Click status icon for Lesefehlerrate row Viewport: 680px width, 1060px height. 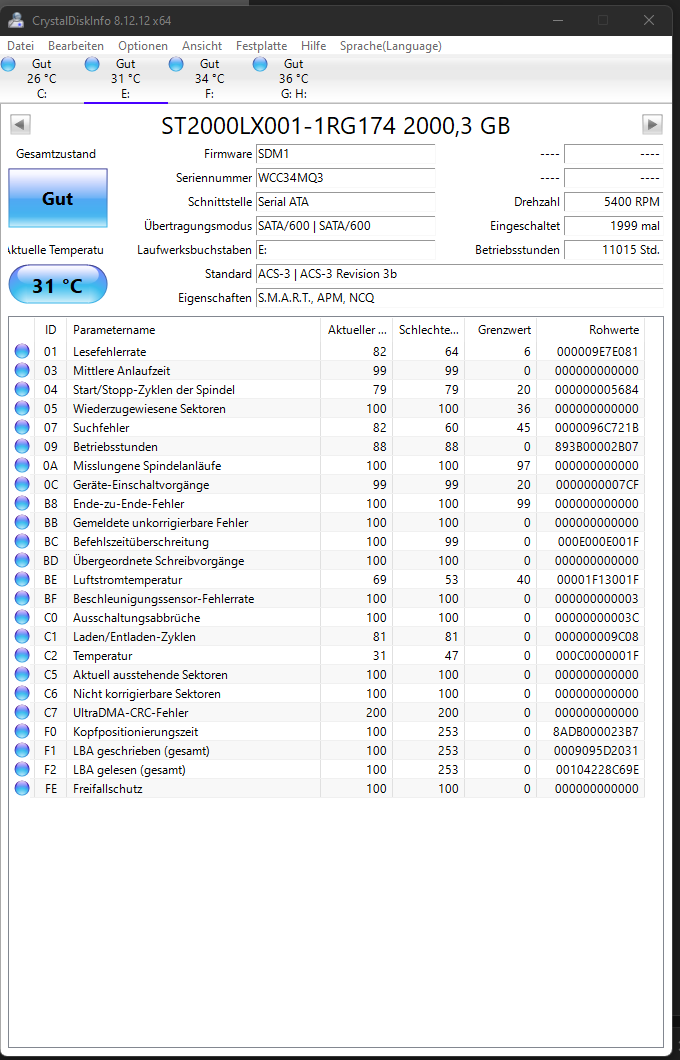22,352
